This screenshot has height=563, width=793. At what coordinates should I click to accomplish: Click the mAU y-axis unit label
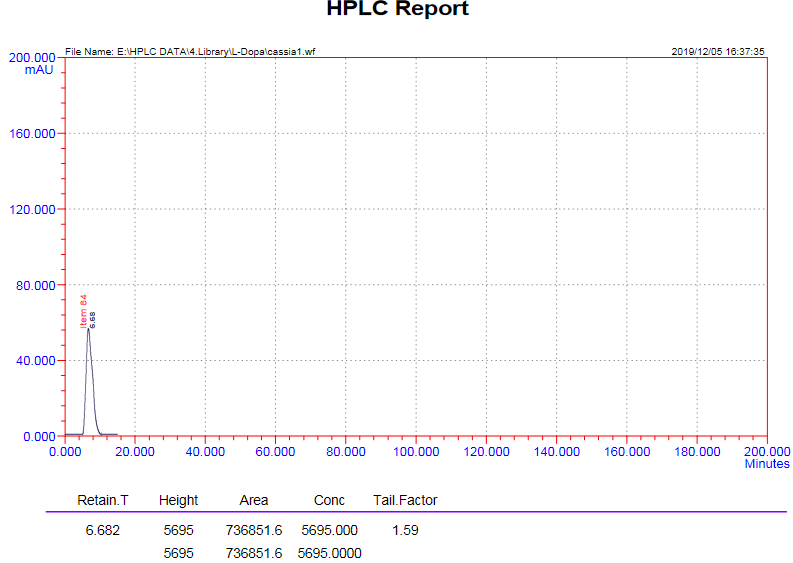coord(39,71)
